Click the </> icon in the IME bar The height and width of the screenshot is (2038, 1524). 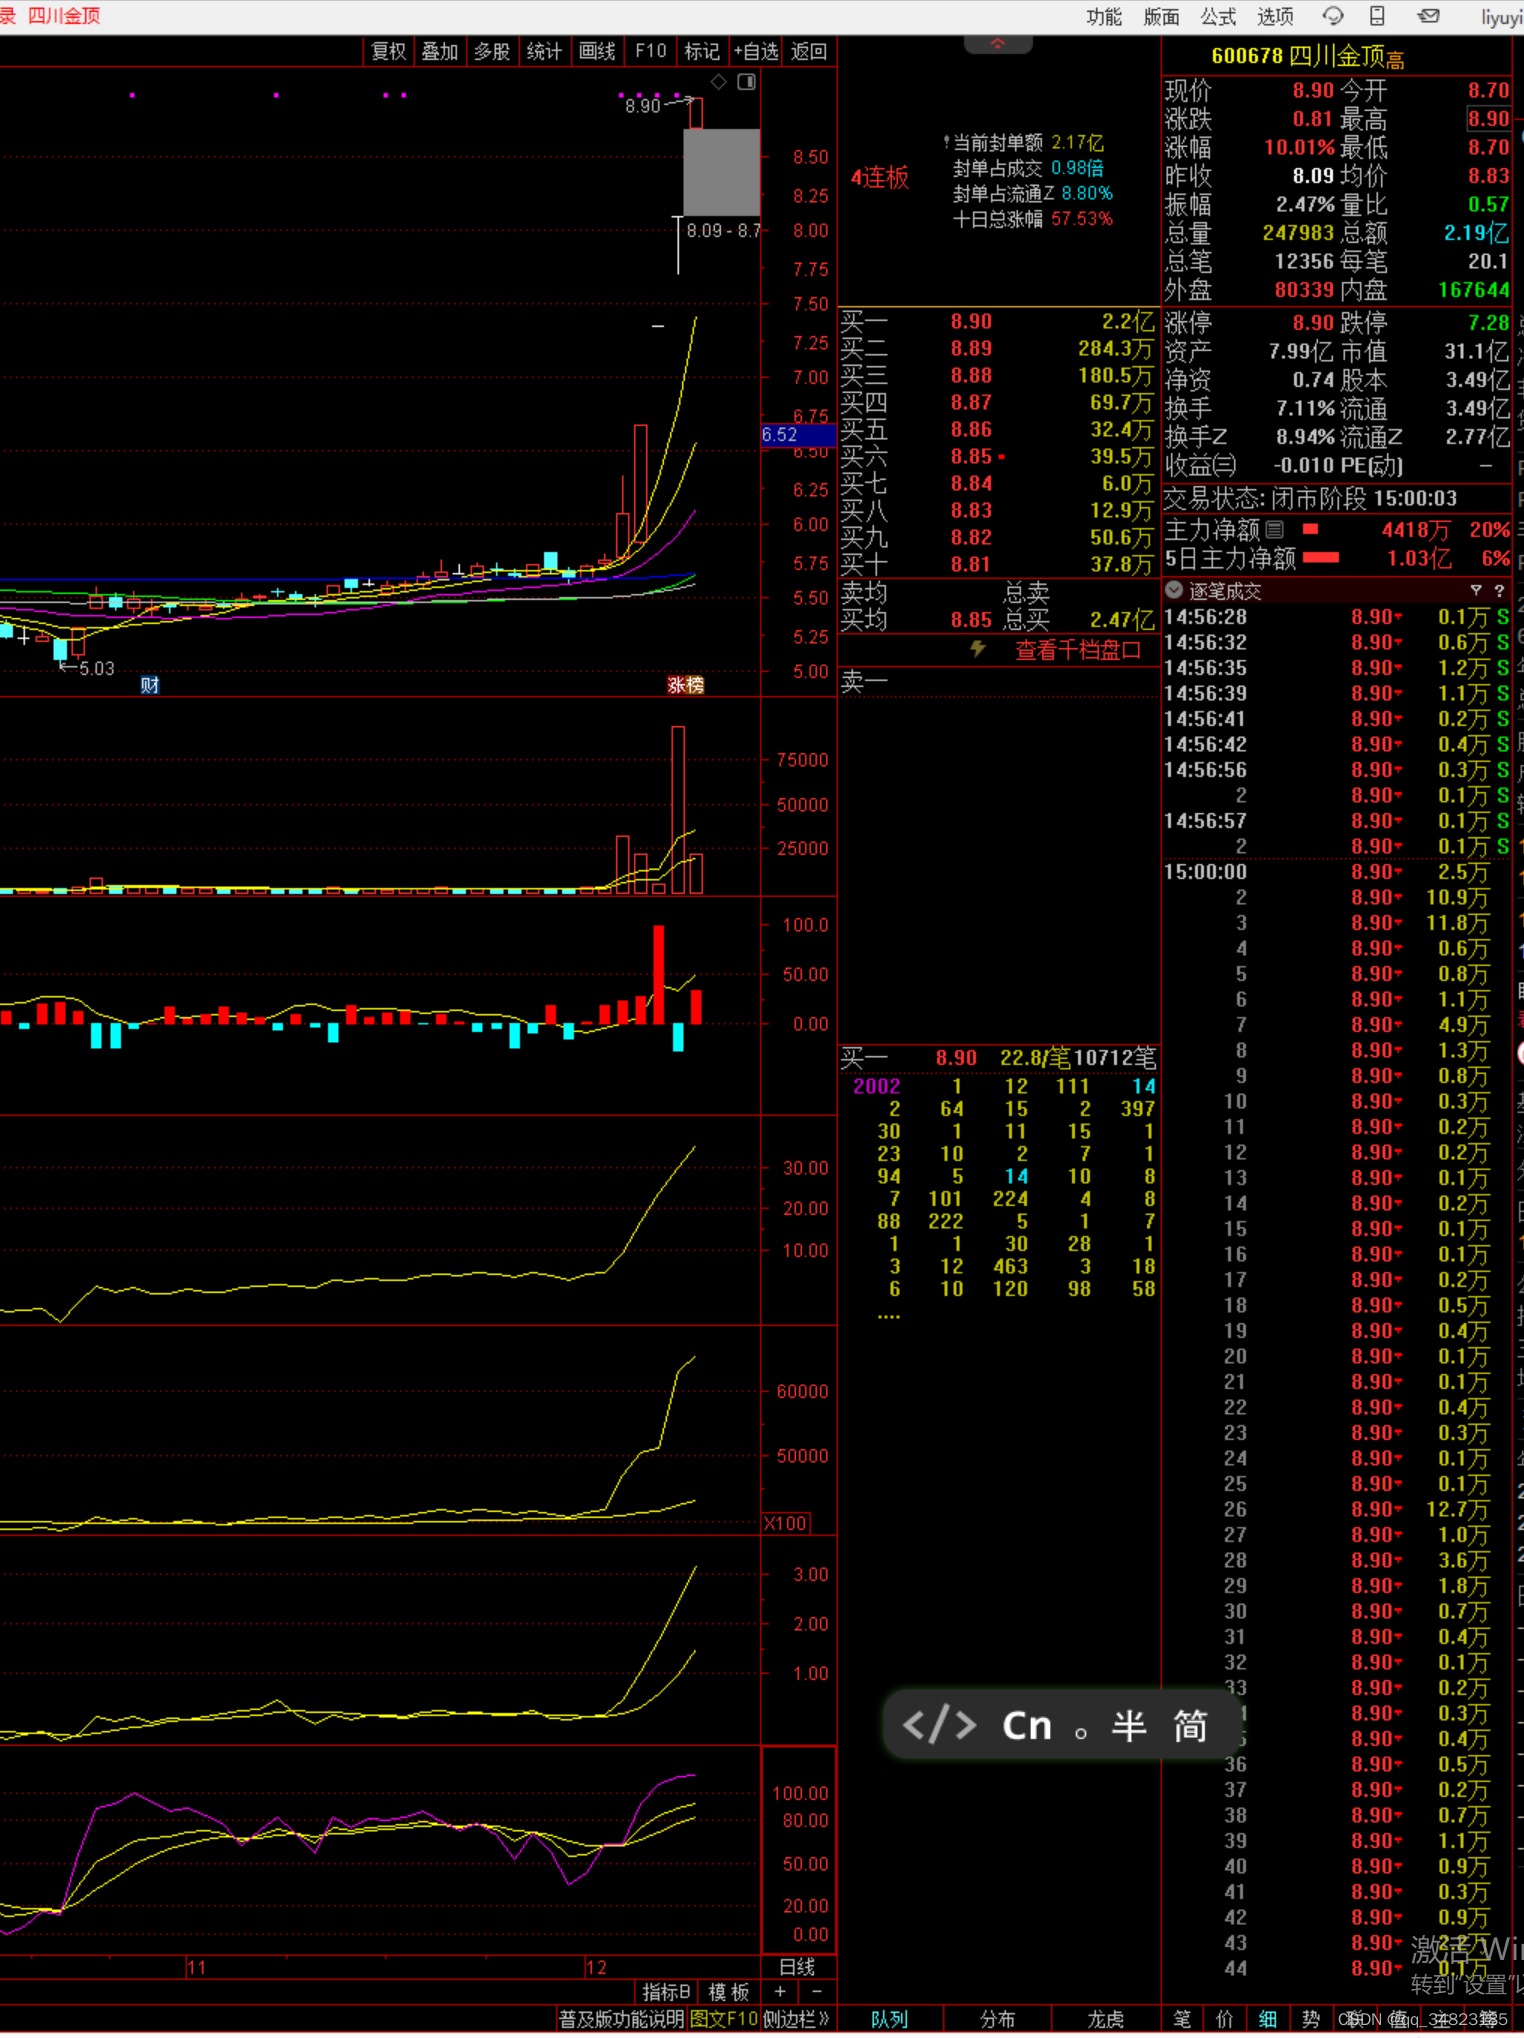[939, 1726]
